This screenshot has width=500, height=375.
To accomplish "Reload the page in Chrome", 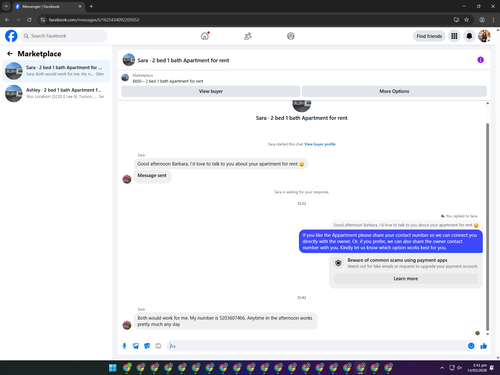I will (x=29, y=20).
